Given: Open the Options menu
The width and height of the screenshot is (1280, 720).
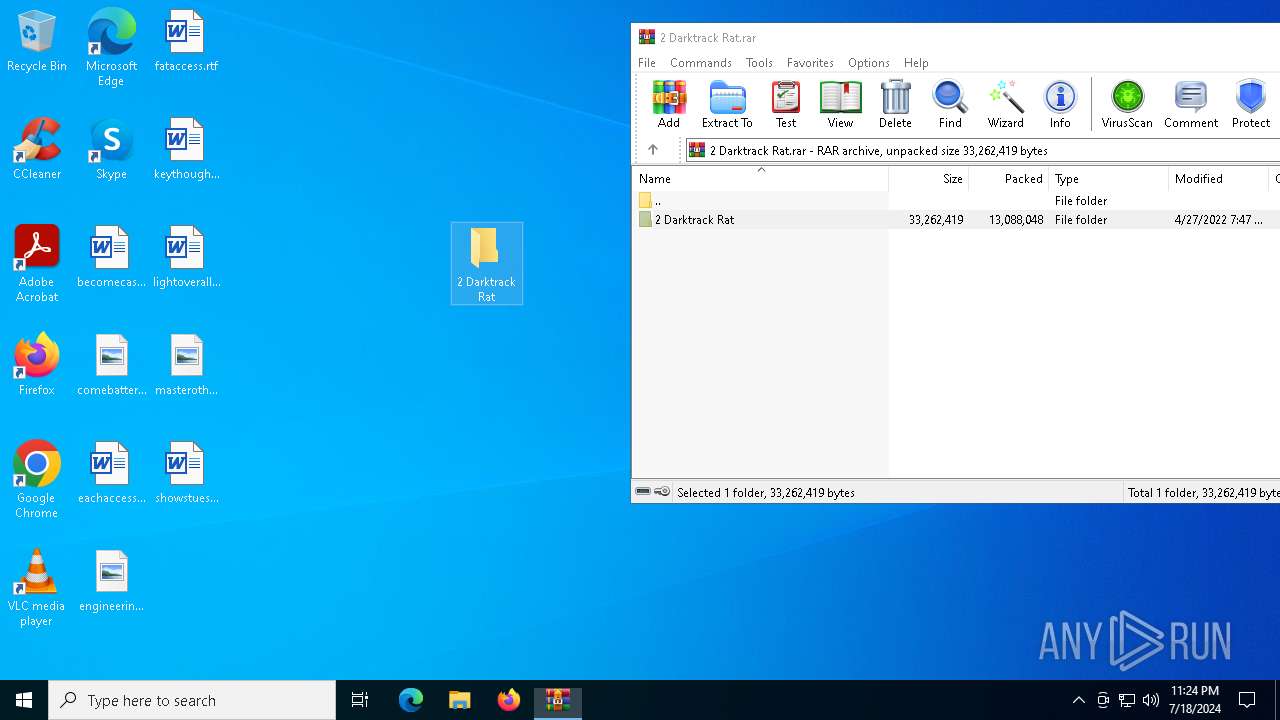Looking at the screenshot, I should (x=868, y=62).
